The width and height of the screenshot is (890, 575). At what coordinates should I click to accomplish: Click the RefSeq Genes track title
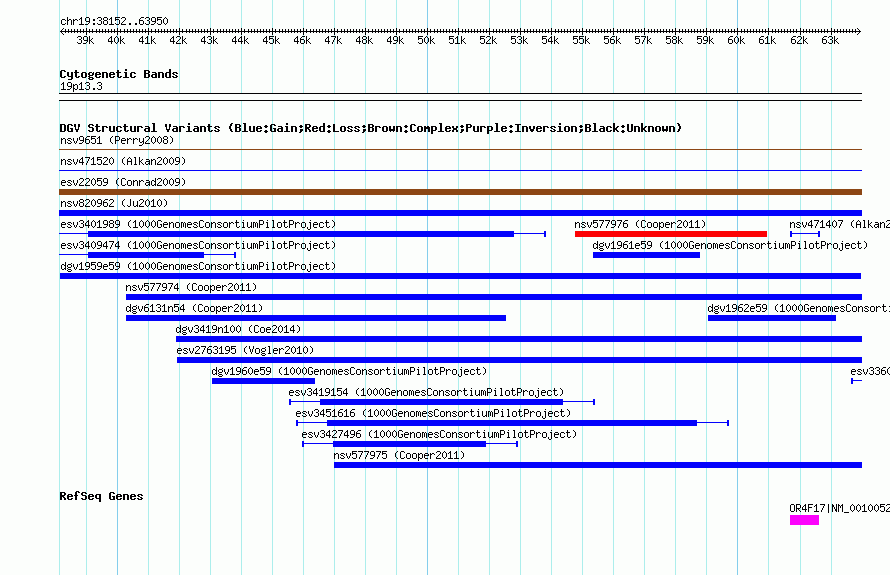tap(101, 496)
